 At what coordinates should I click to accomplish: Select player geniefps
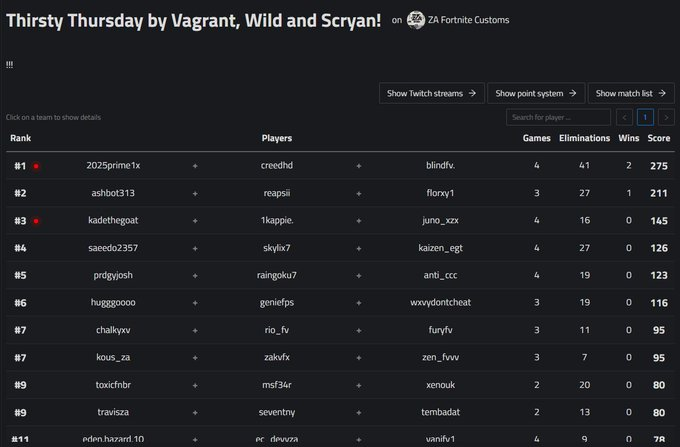pyautogui.click(x=277, y=303)
